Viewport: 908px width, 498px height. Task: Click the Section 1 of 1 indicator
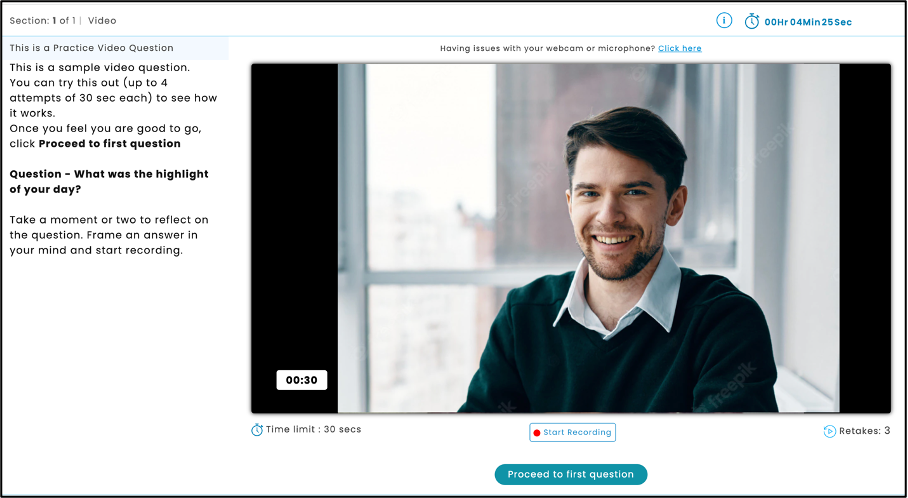click(x=43, y=21)
